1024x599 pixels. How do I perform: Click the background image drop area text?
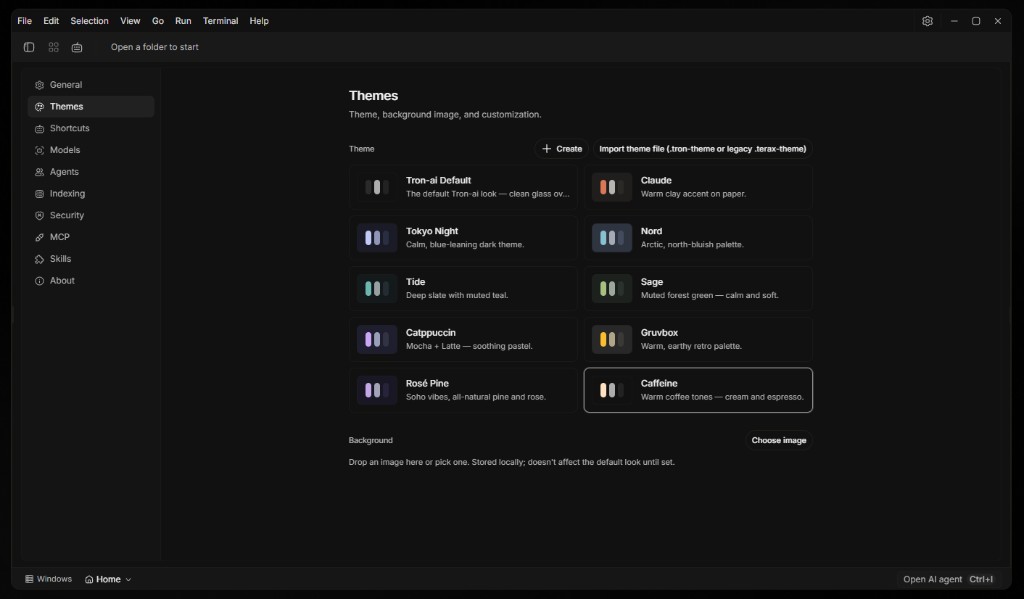[x=511, y=462]
